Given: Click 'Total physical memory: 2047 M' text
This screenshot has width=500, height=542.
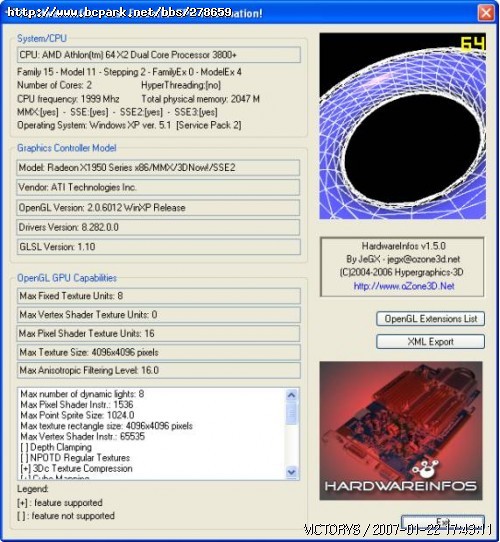Looking at the screenshot, I should point(200,99).
